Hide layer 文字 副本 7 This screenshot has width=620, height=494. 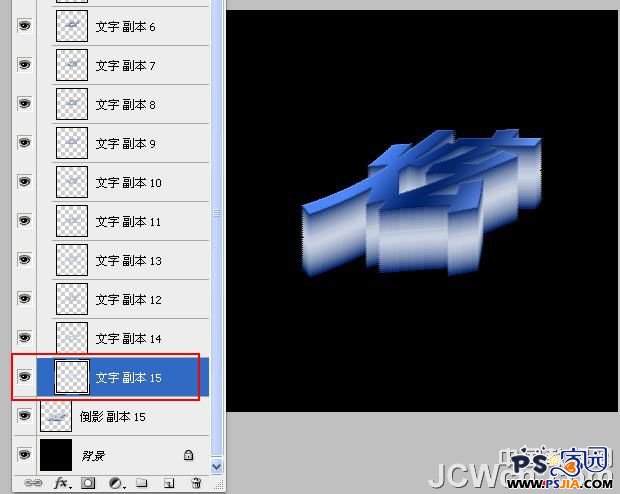(25, 64)
